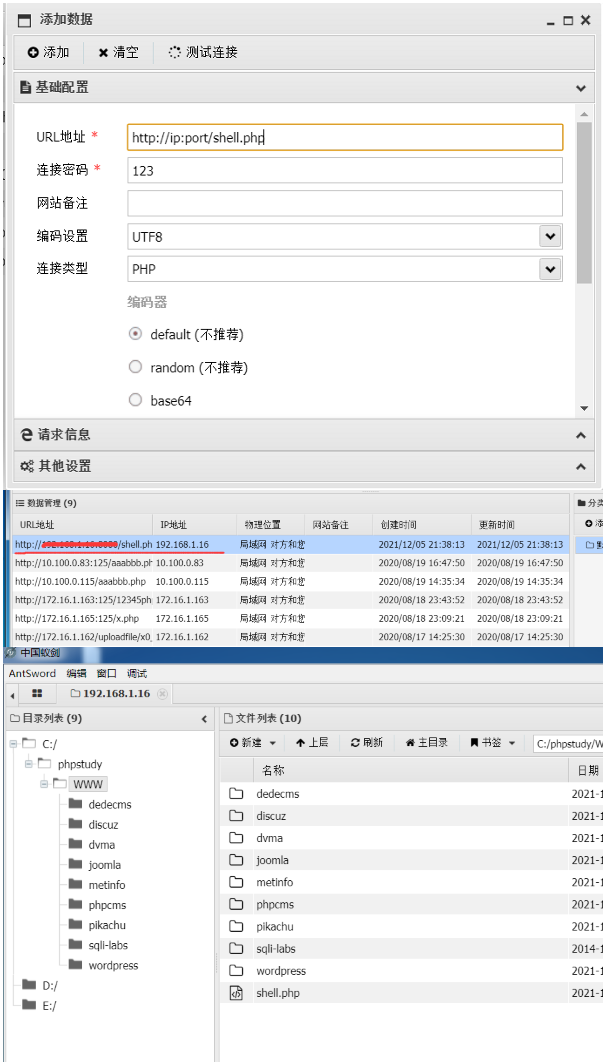Switch to the home grid tab
605x1064 pixels.
37,694
